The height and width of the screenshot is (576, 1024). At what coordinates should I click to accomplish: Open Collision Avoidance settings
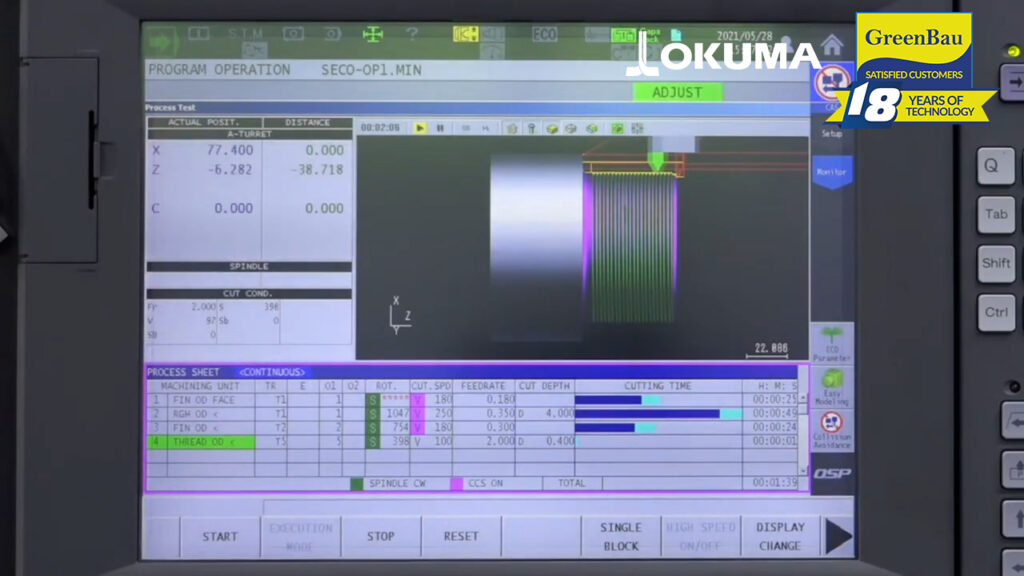(832, 429)
